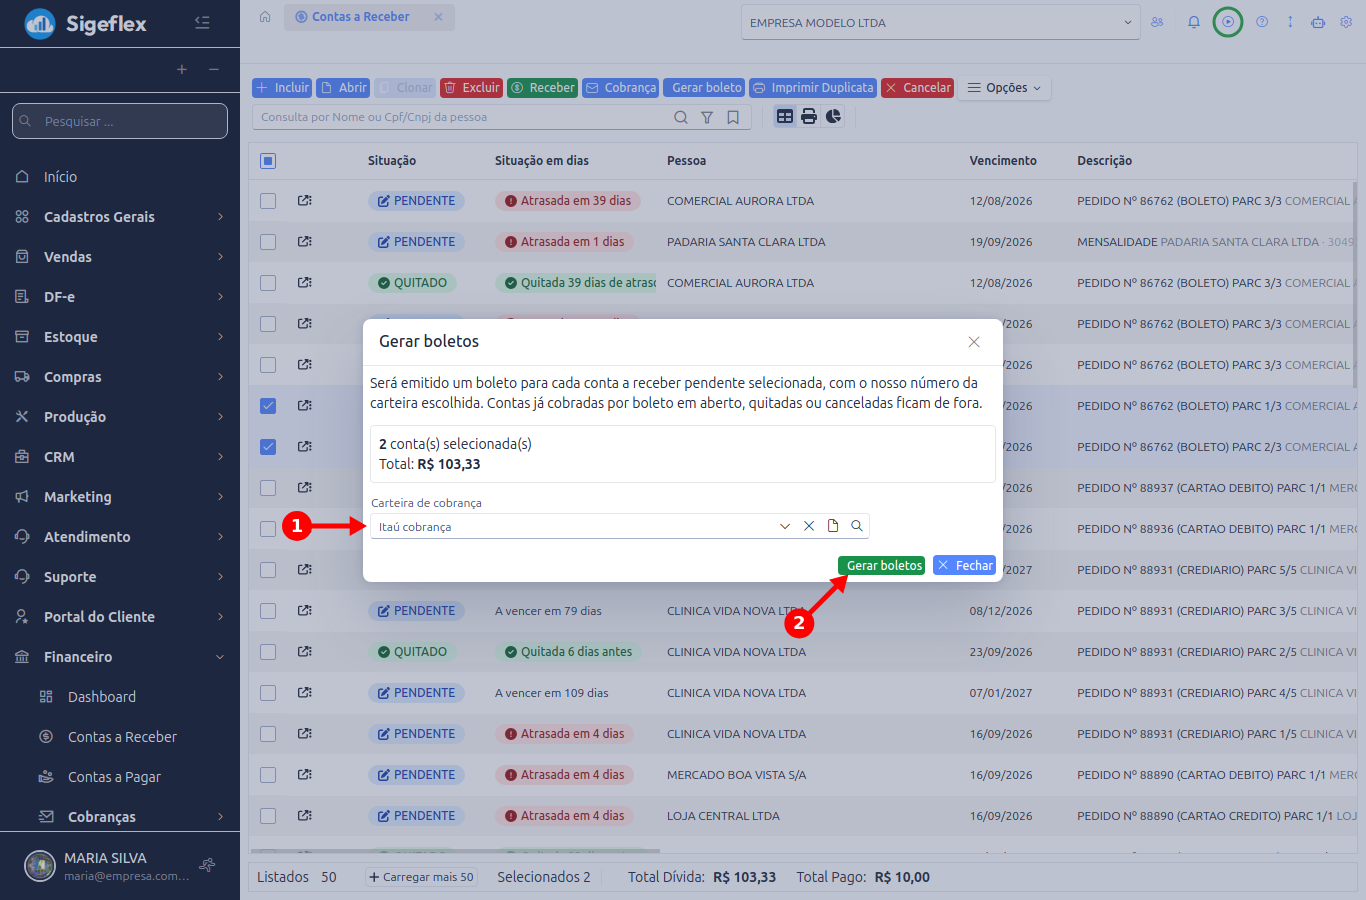
Task: Load more with Carregar mais 50
Action: (x=421, y=877)
